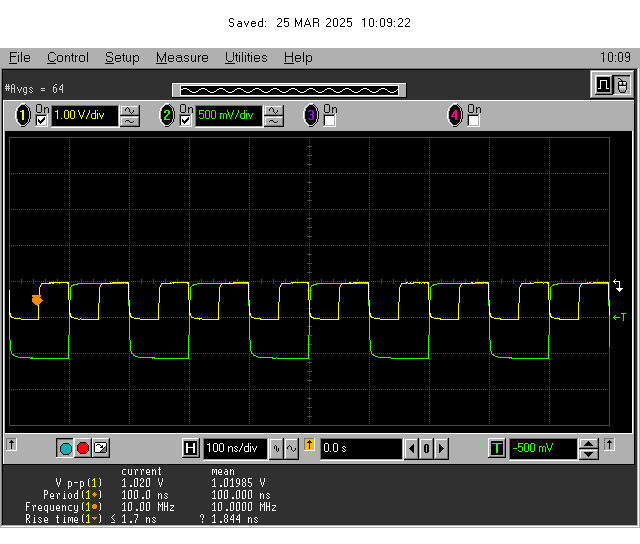Click the 100 ns/div timebase field
This screenshot has width=640, height=544.
pyautogui.click(x=235, y=449)
